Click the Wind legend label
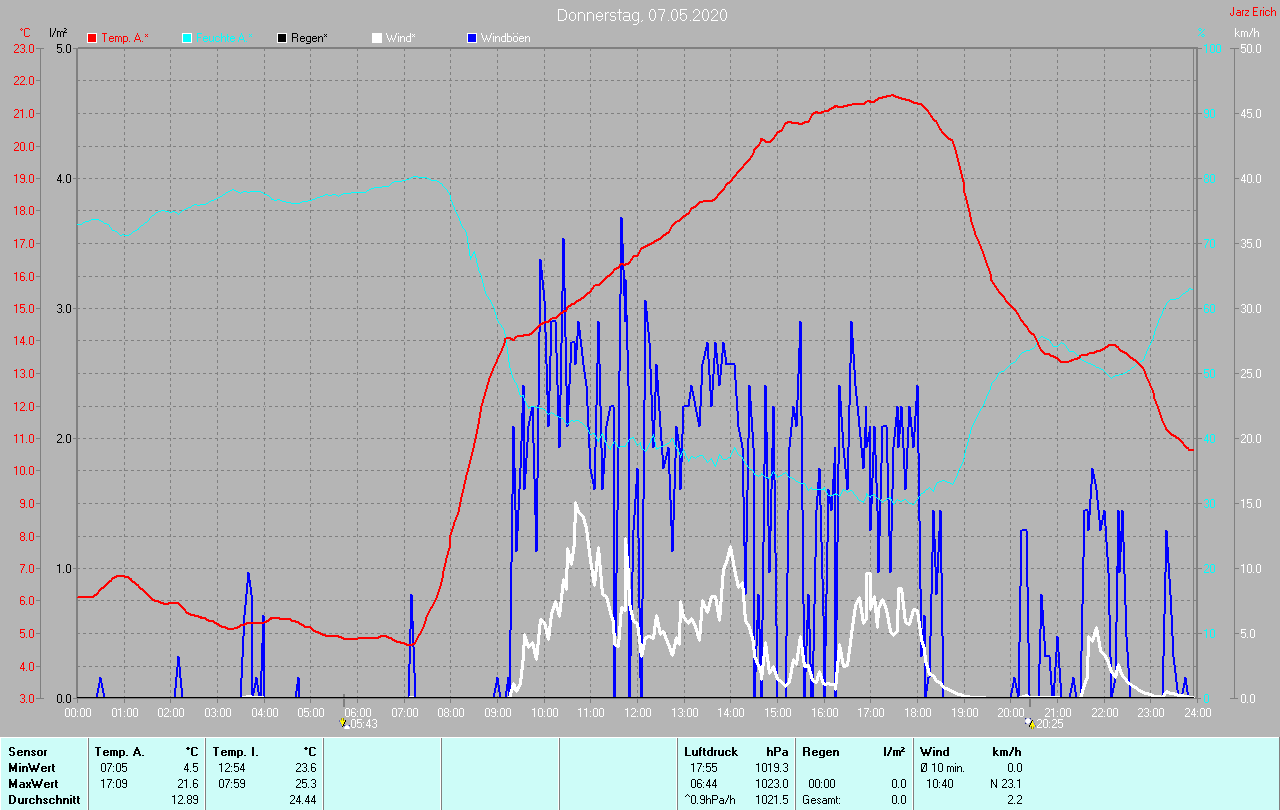Screen dimensions: 1280x810 [401, 38]
